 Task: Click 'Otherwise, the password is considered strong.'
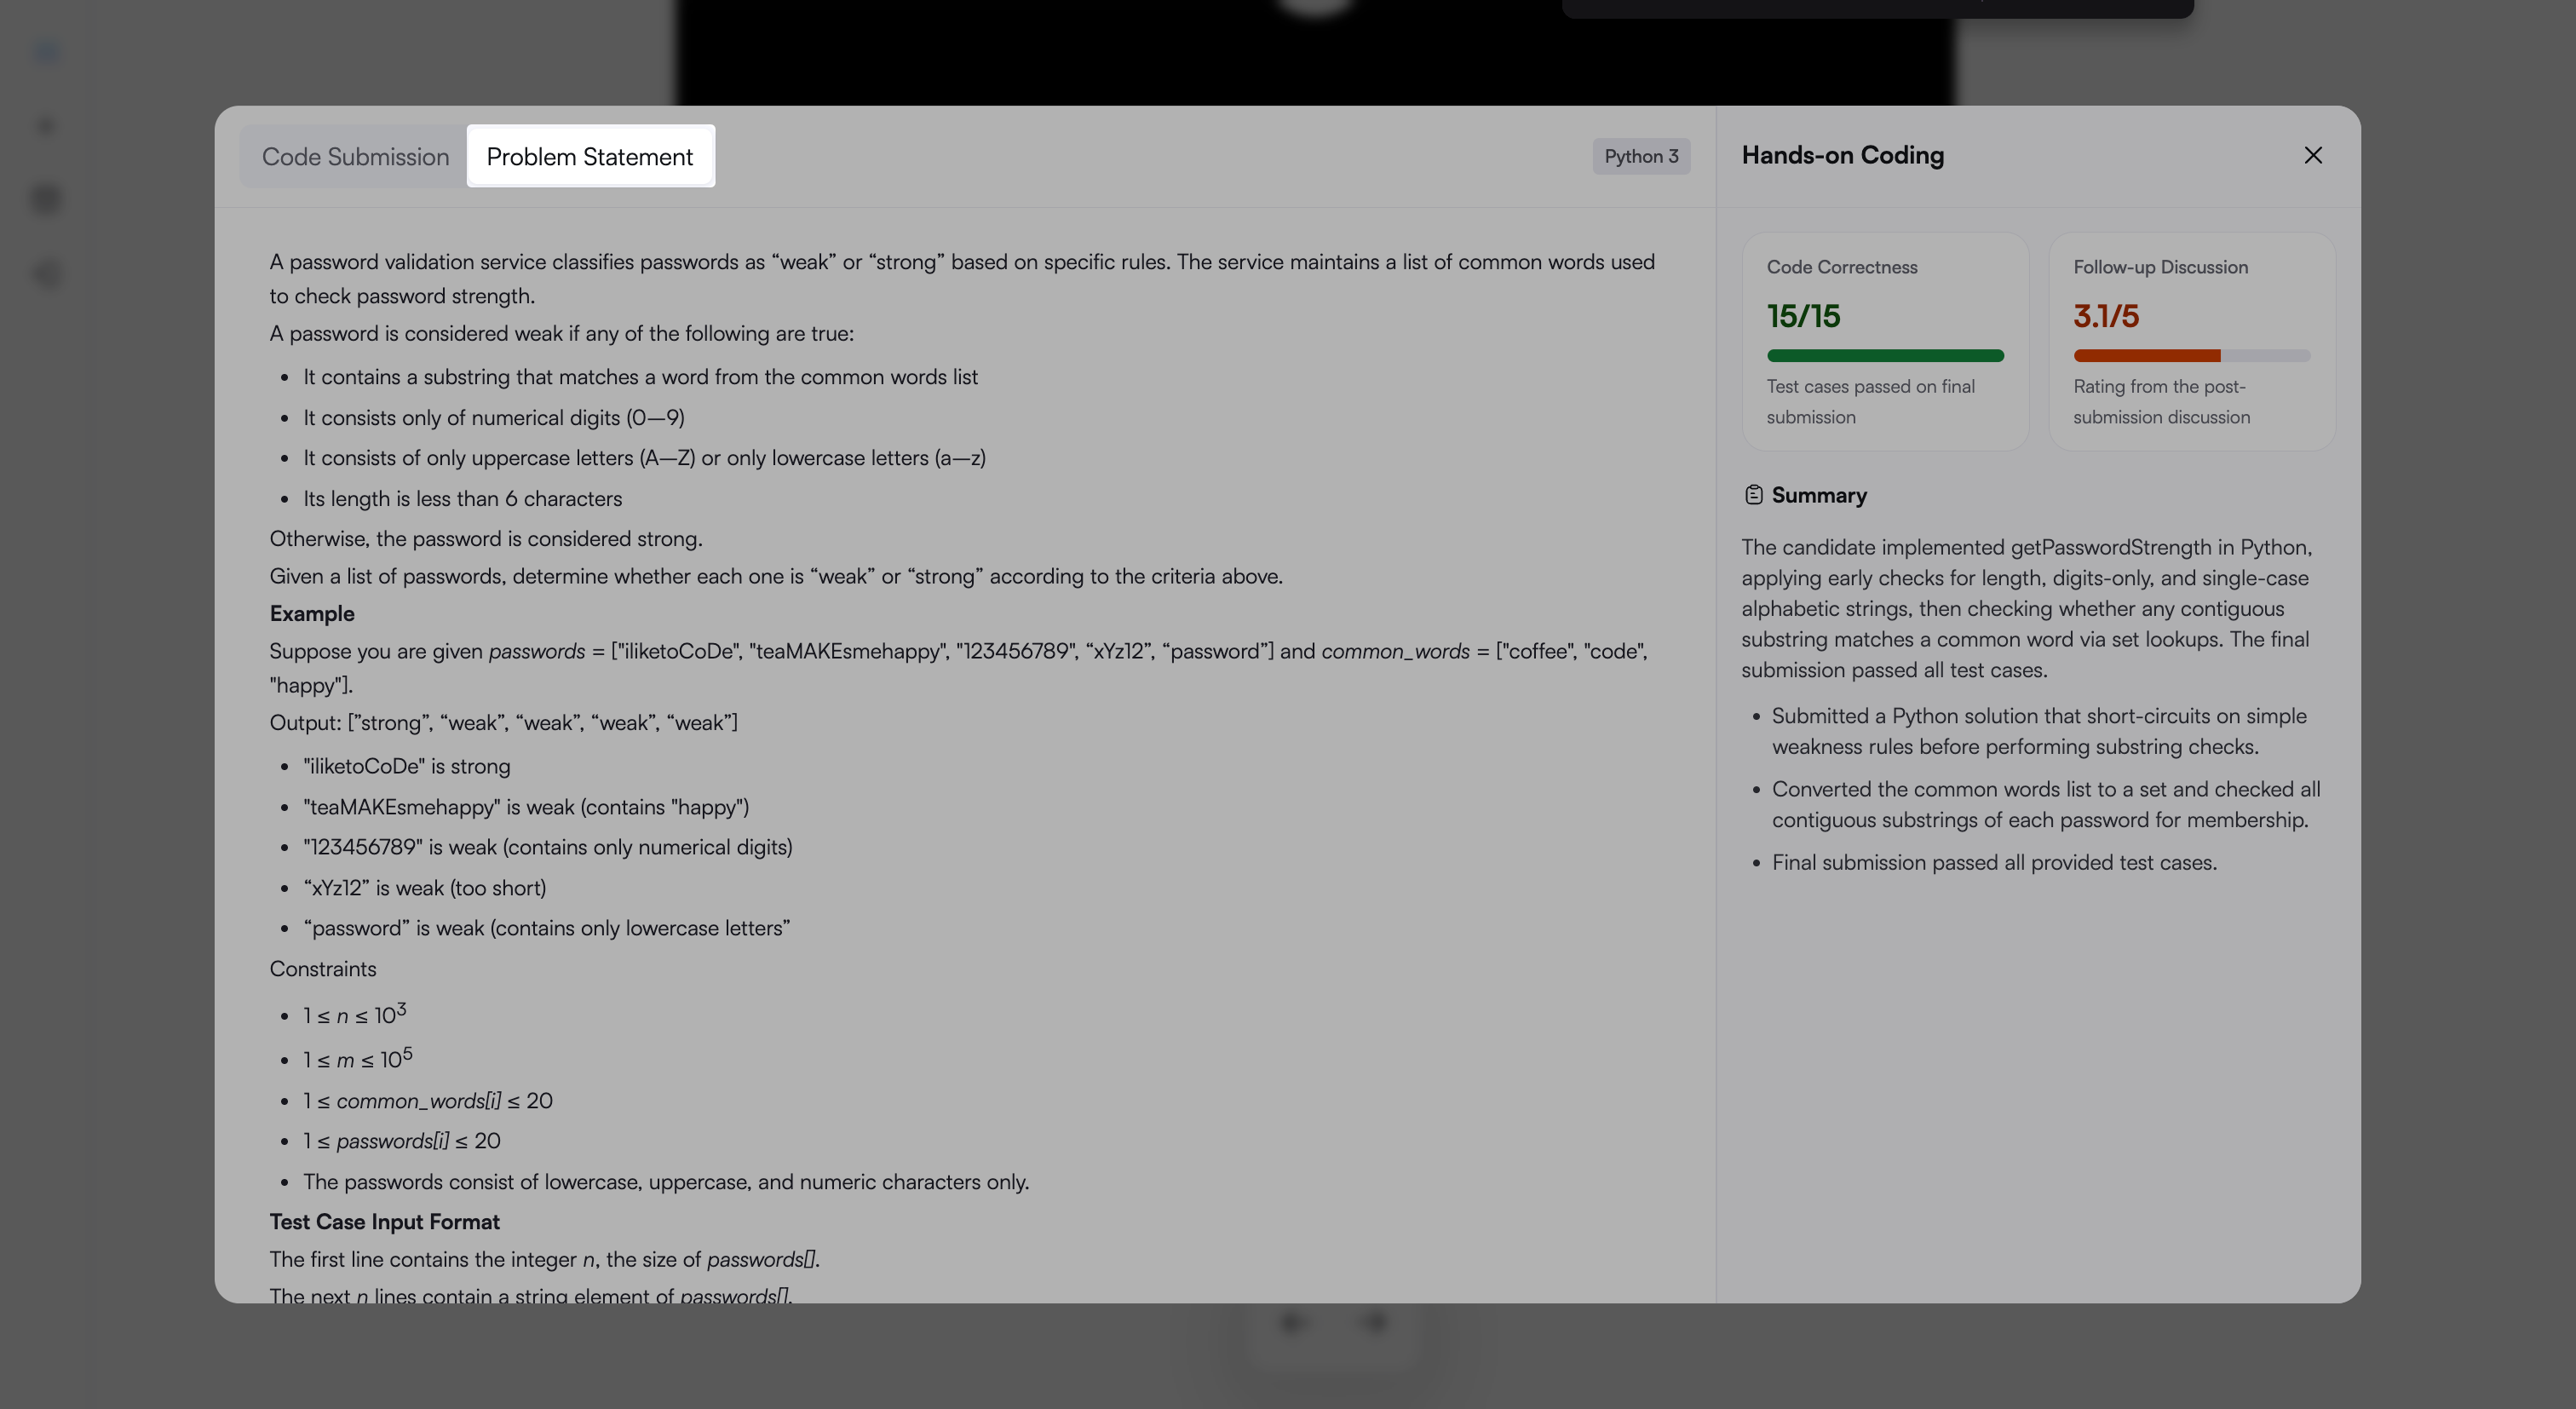point(485,538)
